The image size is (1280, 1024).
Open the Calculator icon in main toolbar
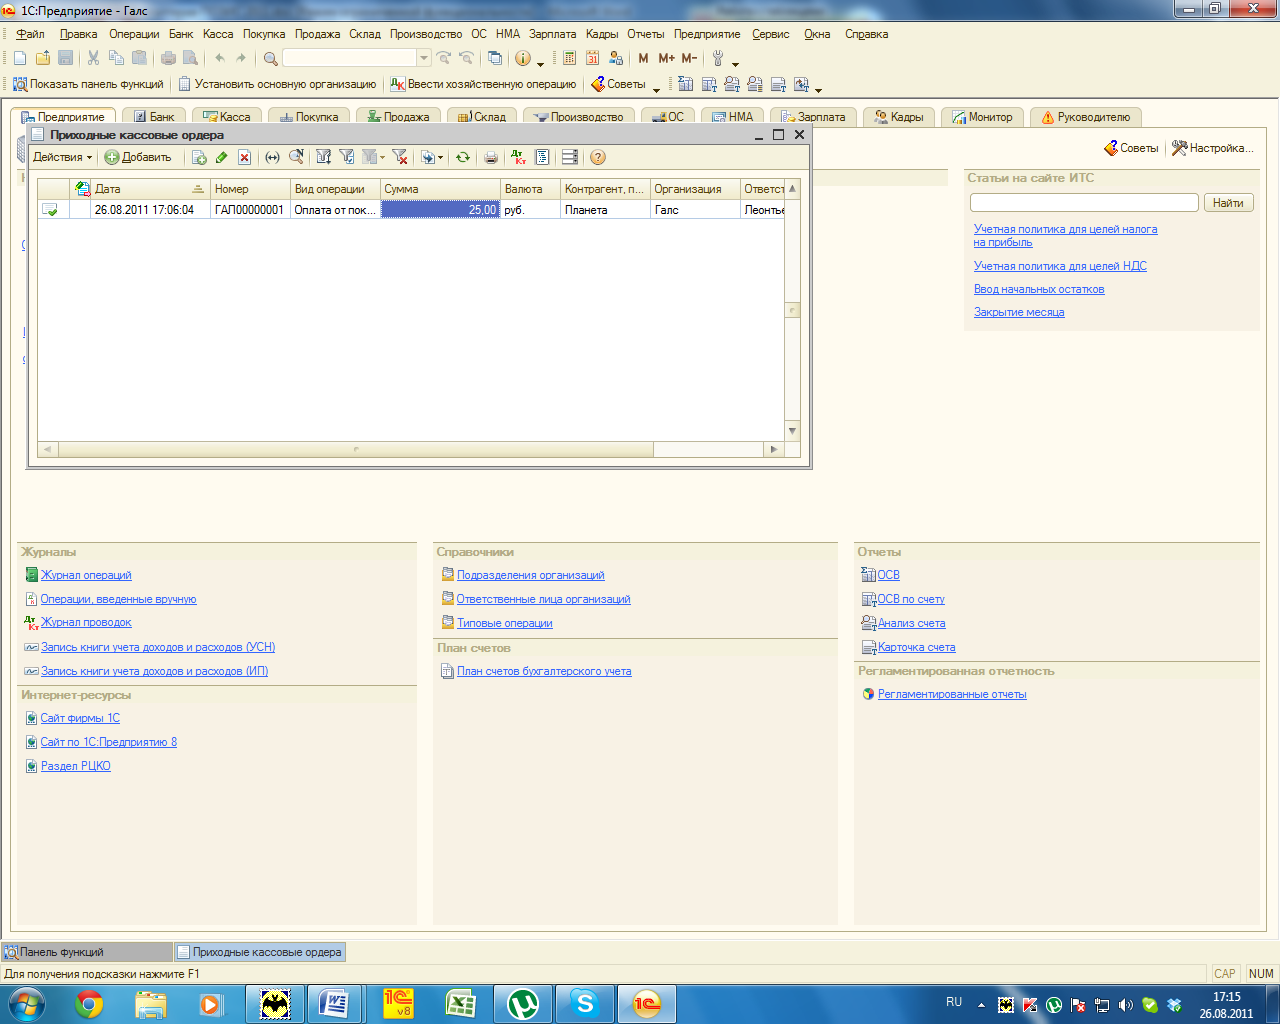(x=570, y=58)
